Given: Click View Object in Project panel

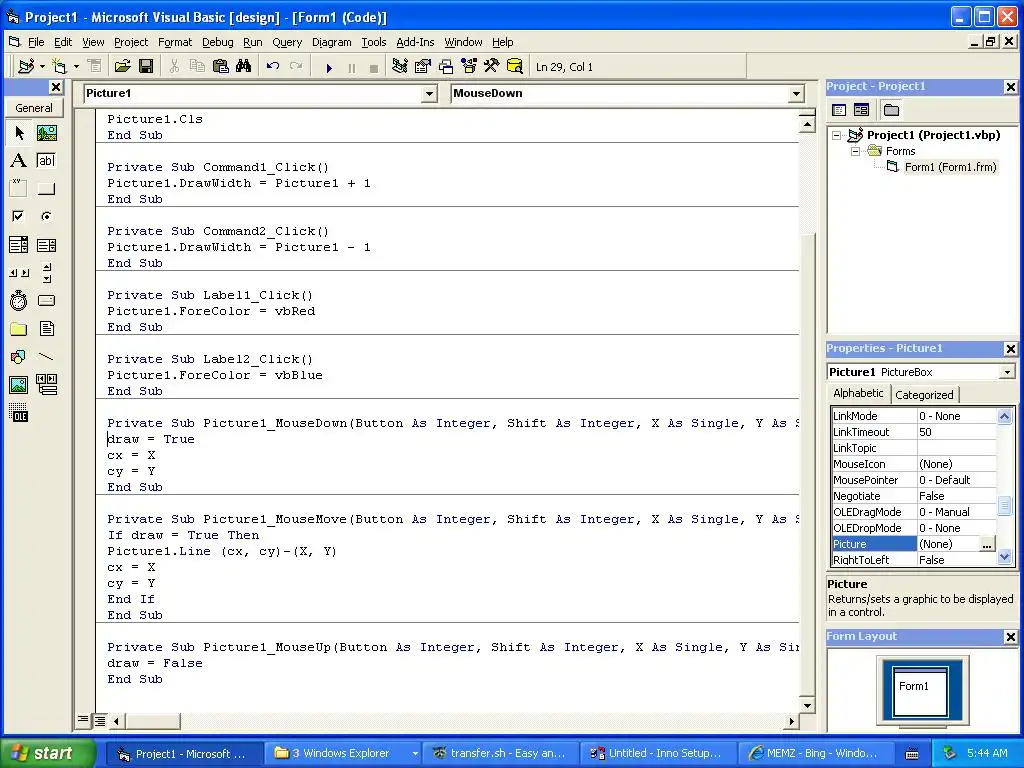Looking at the screenshot, I should coord(861,110).
